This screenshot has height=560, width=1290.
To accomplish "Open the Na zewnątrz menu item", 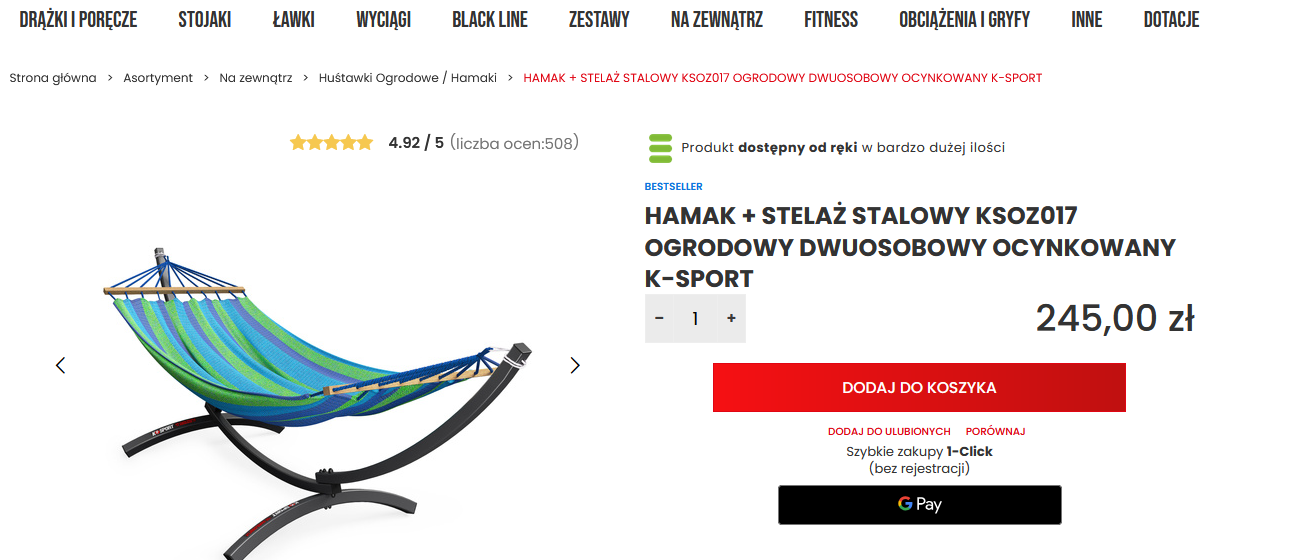I will tap(717, 19).
